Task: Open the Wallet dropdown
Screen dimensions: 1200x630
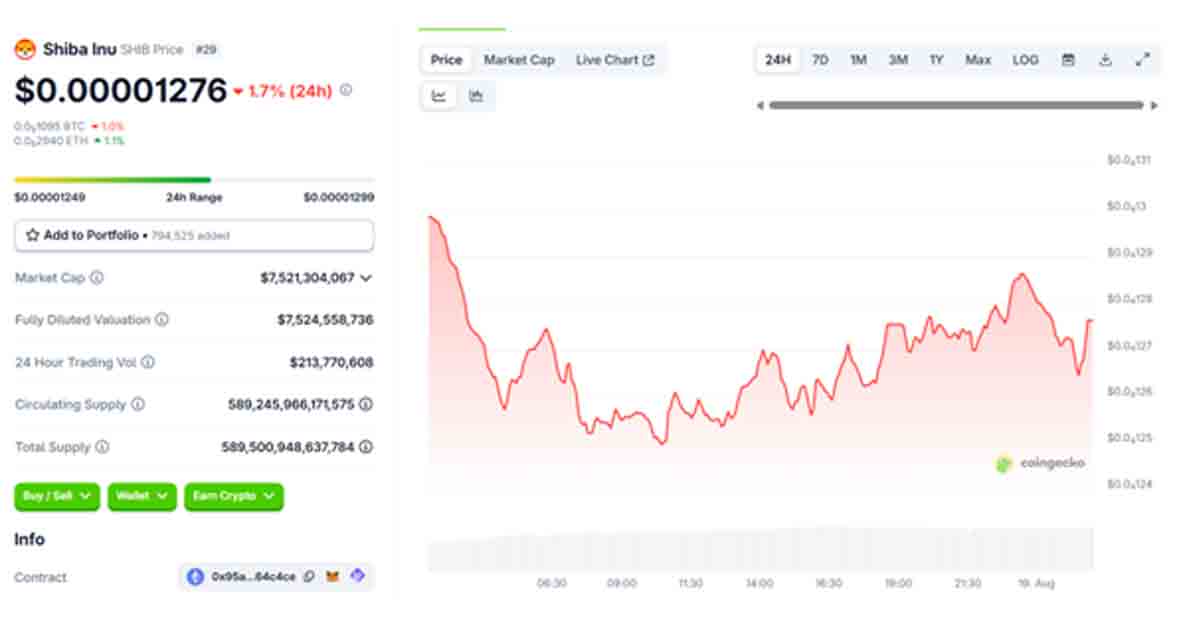Action: (141, 496)
